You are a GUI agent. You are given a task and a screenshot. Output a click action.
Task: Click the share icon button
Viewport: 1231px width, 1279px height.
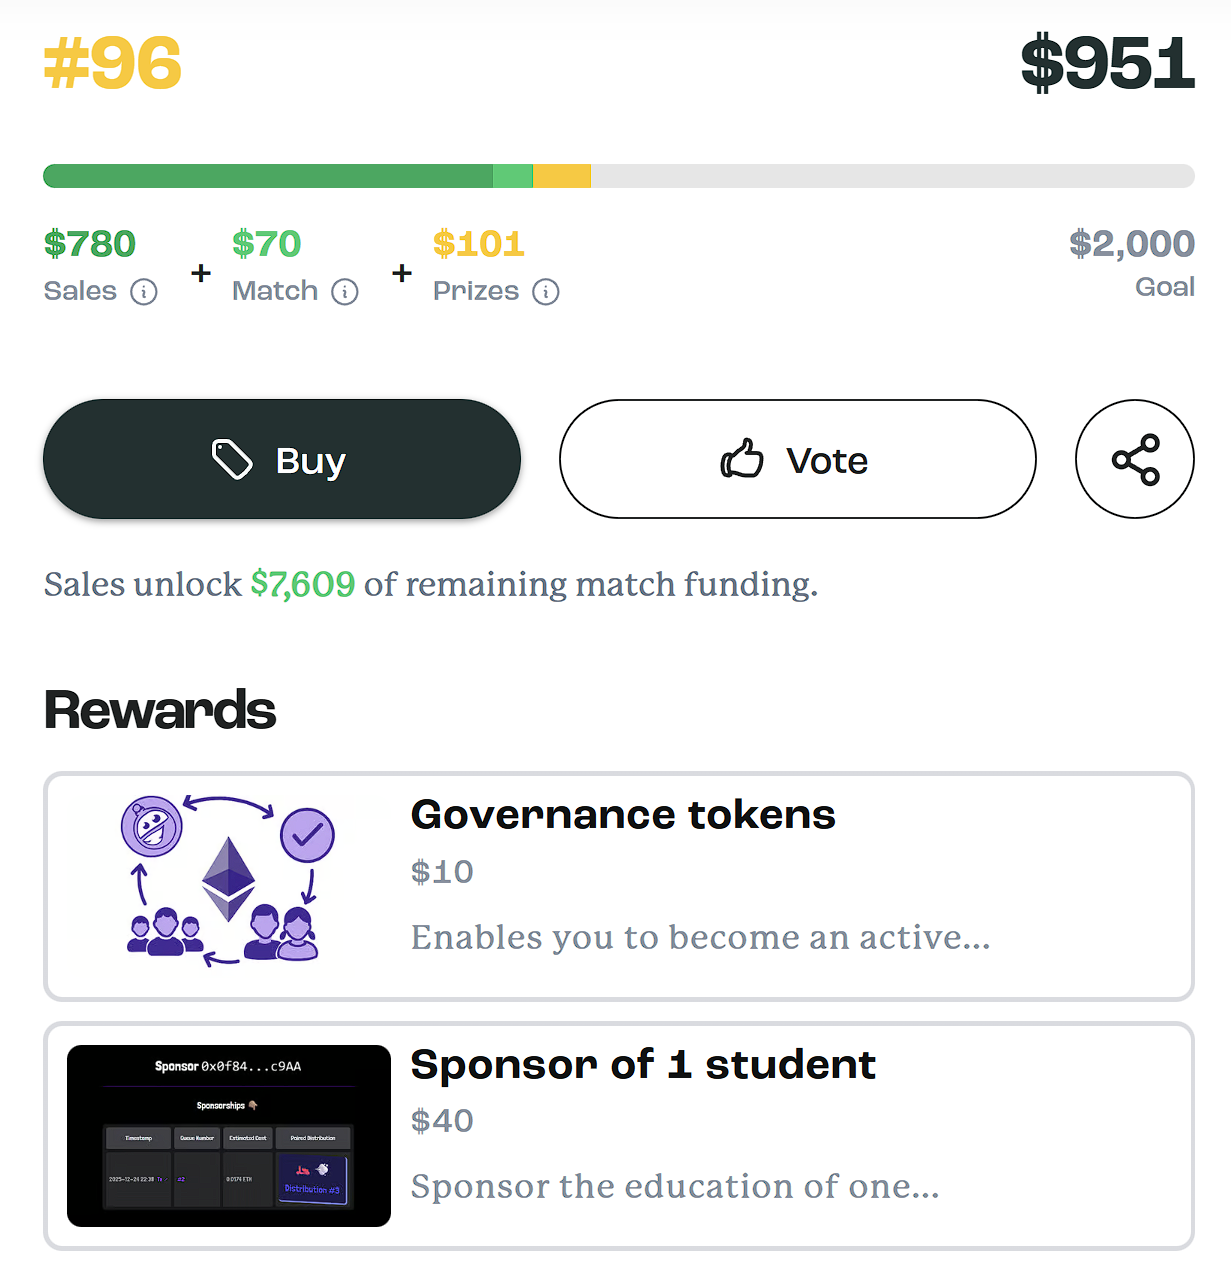click(1135, 460)
